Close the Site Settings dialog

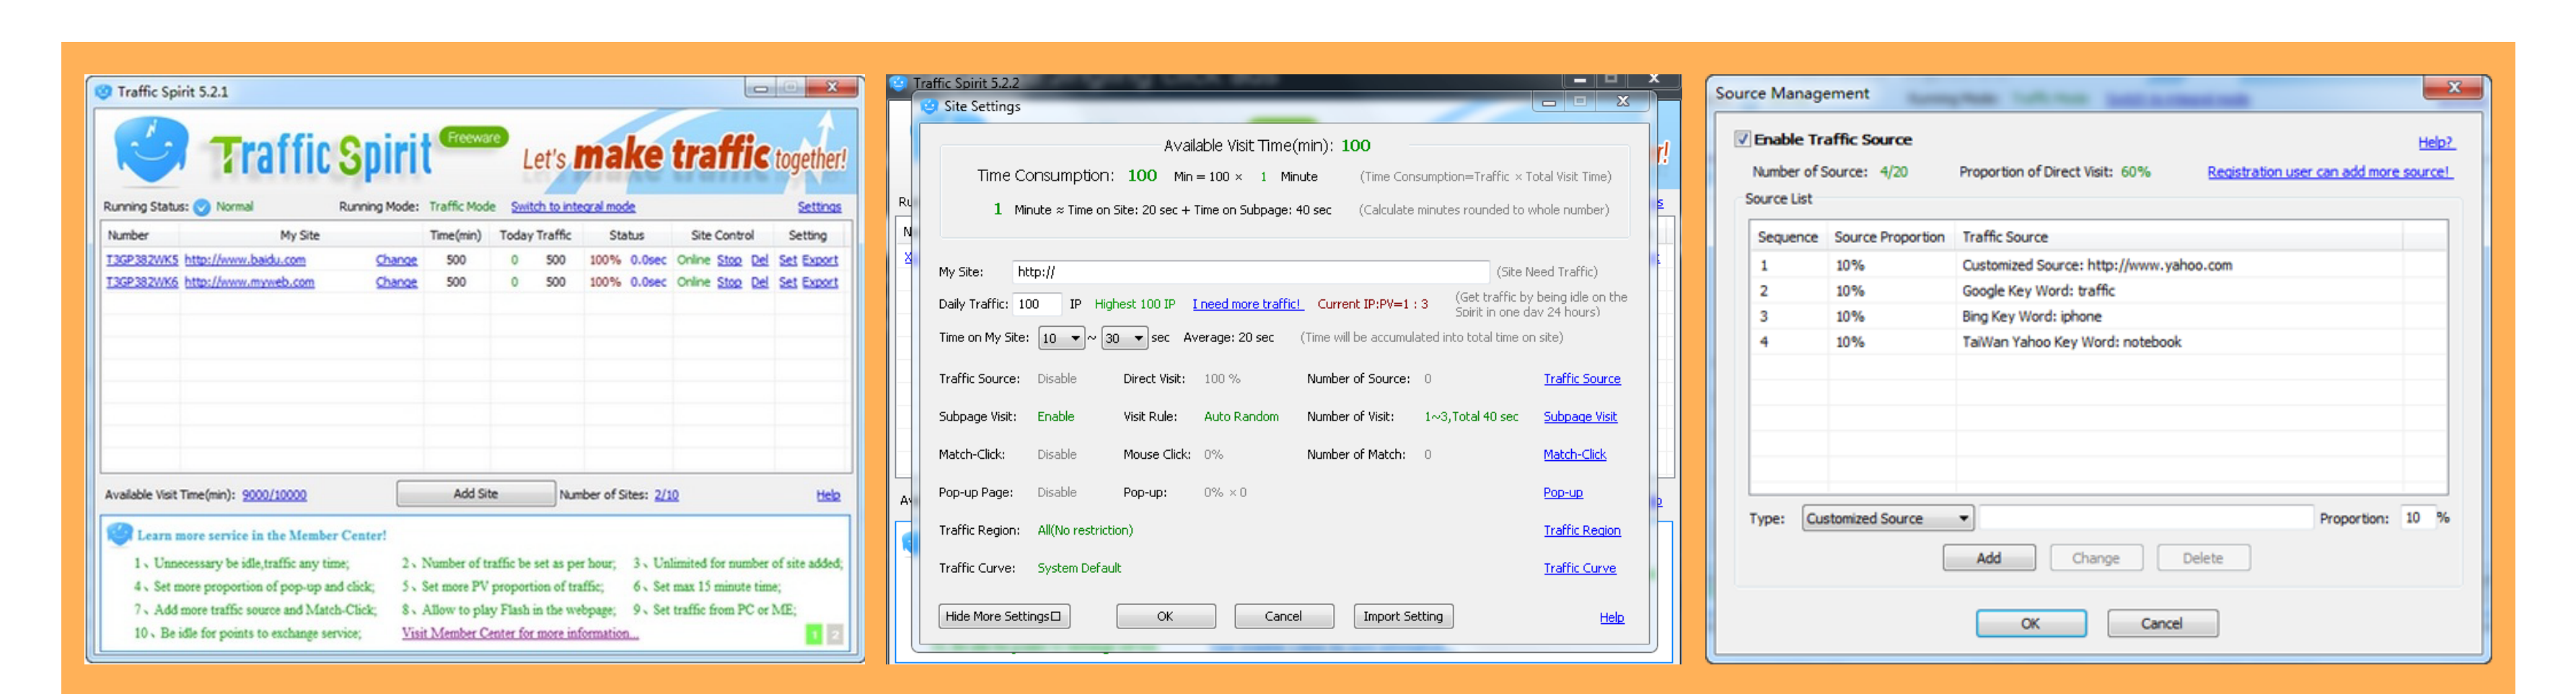[1623, 101]
